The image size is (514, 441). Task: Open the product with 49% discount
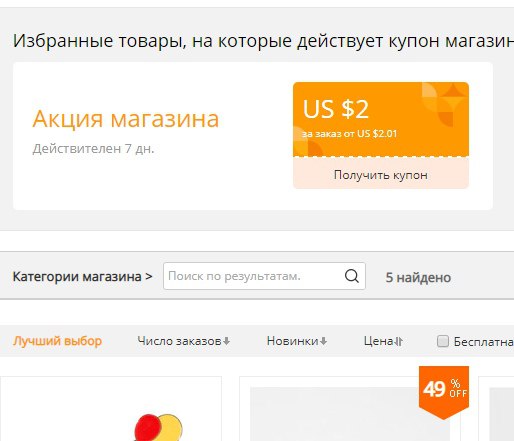click(350, 413)
